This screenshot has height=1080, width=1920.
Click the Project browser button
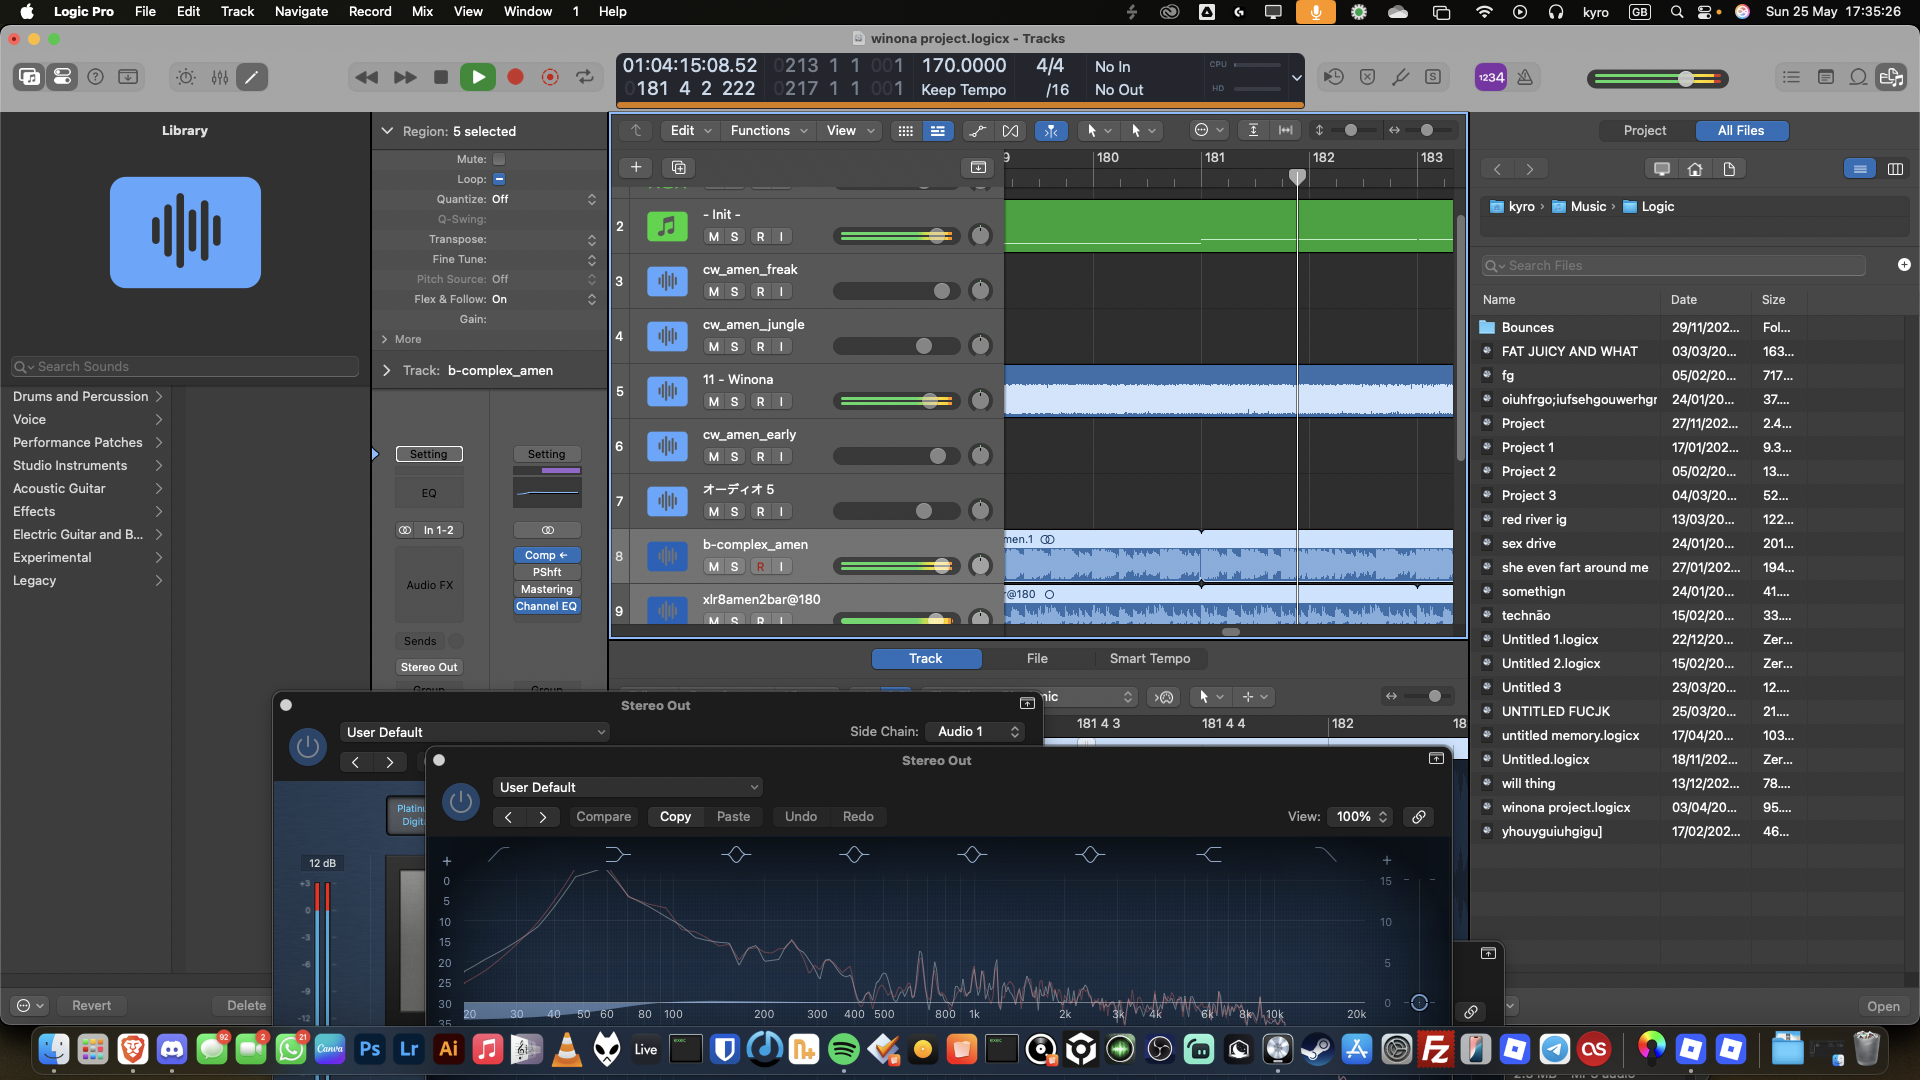tap(1644, 131)
